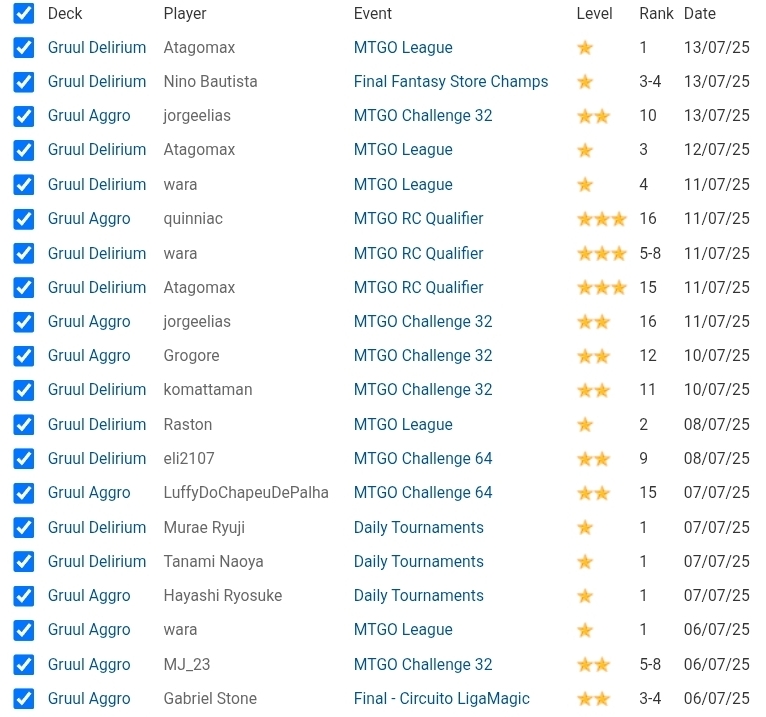Toggle the Gabriel Stone row checkbox
The image size is (766, 717).
point(23,699)
